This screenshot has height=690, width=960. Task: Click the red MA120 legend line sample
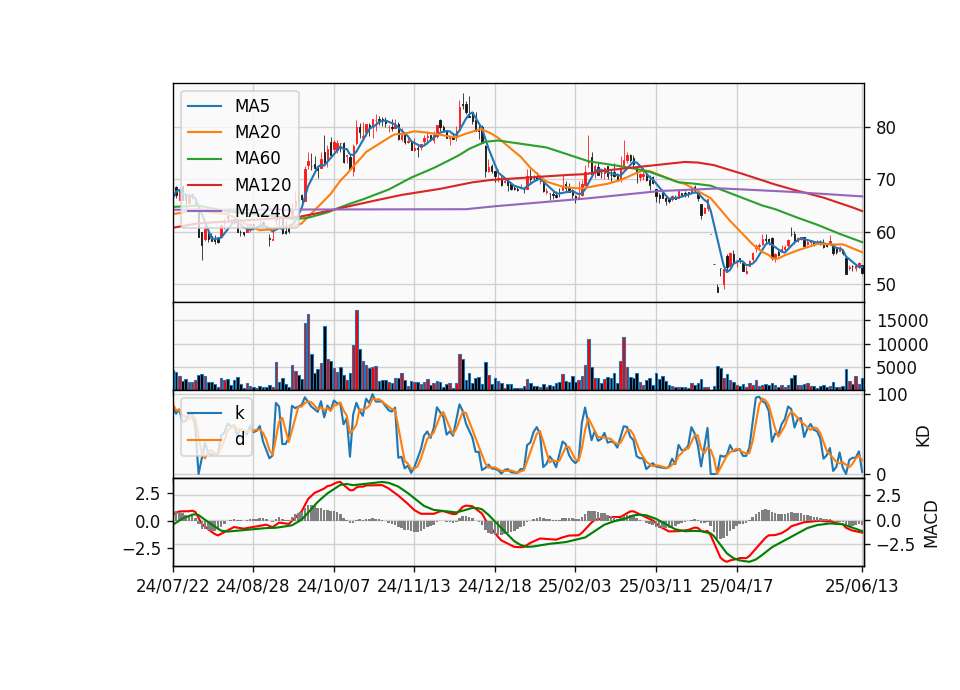(x=204, y=184)
